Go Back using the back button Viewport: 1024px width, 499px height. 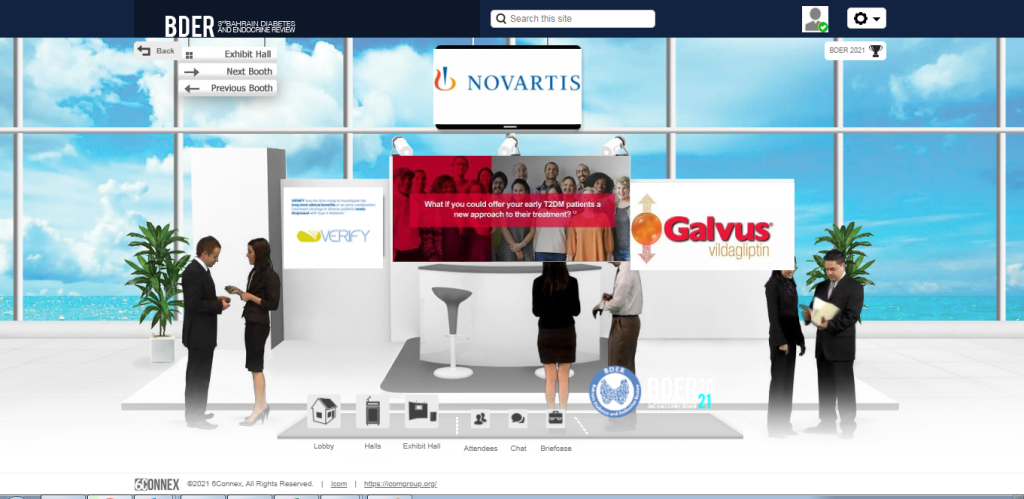(156, 51)
